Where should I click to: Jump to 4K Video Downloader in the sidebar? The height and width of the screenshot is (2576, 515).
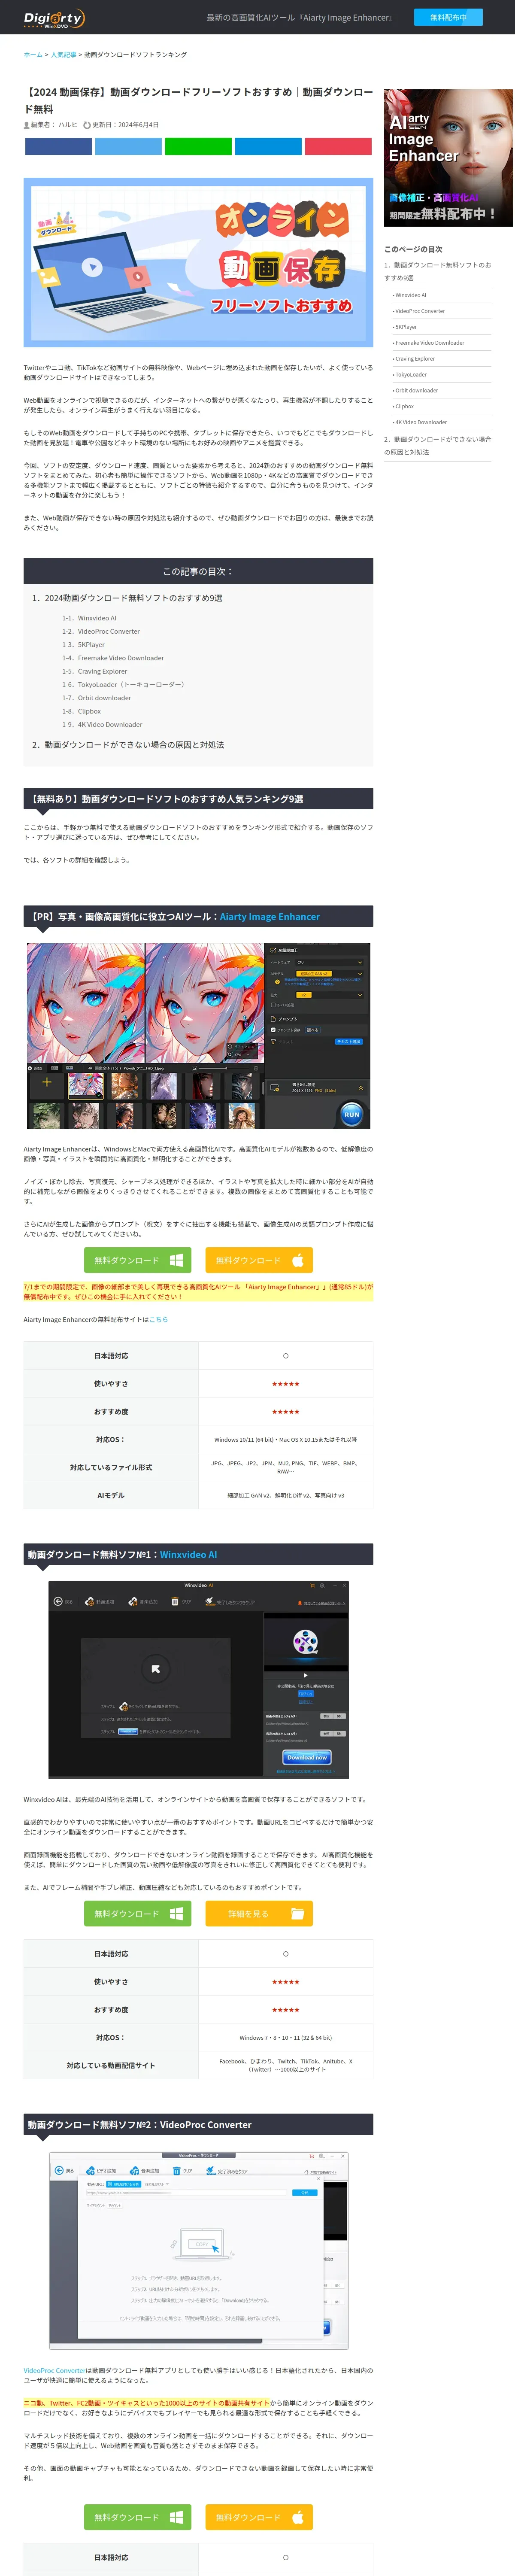tap(420, 423)
